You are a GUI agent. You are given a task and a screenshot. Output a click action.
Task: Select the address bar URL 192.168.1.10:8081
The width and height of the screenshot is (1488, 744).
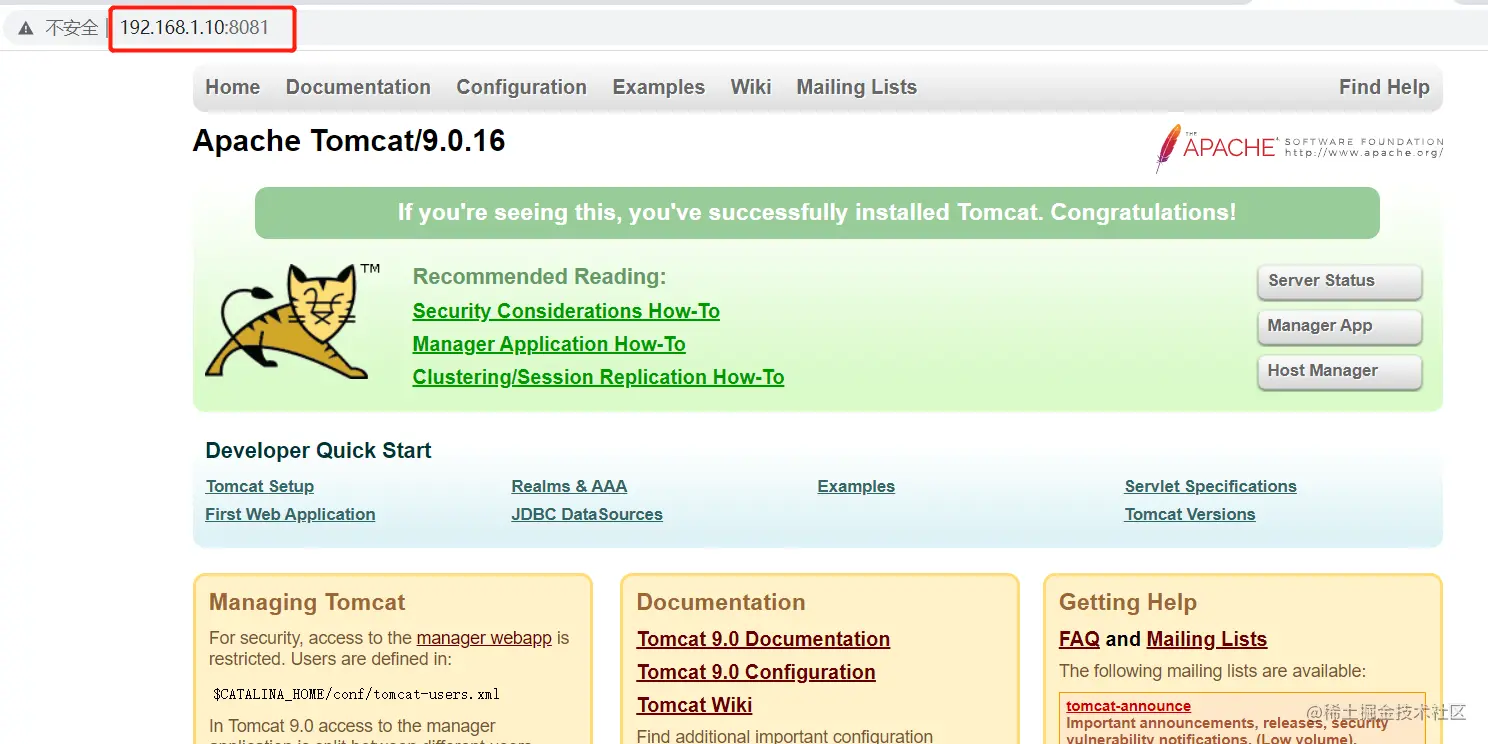(x=195, y=28)
